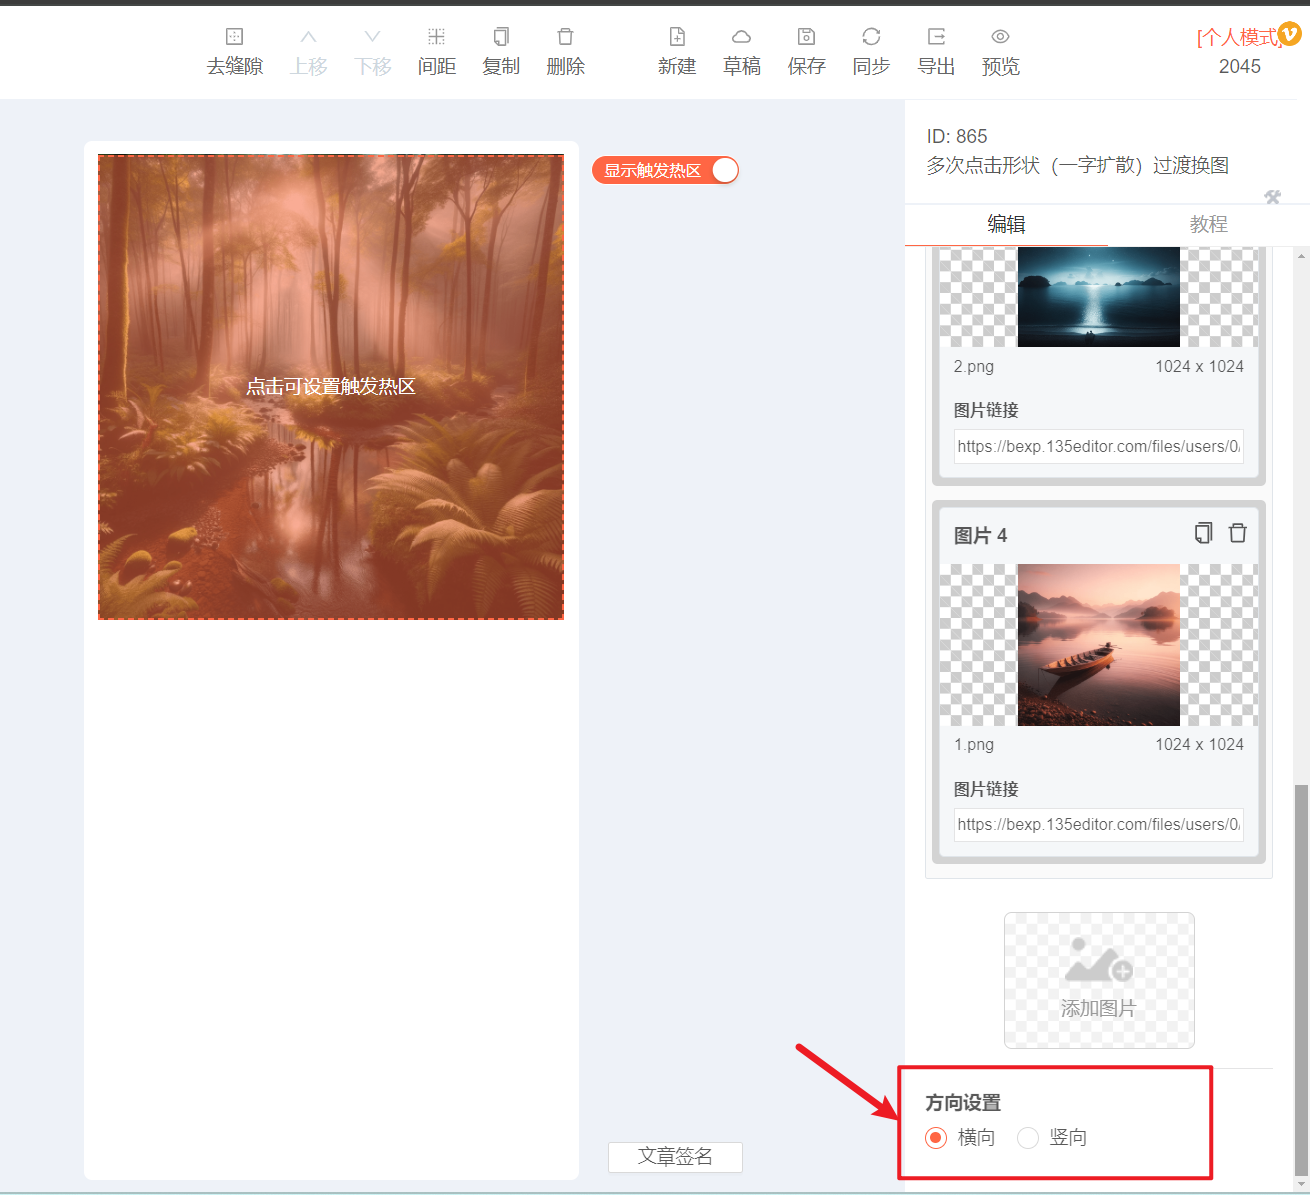Select the 竖向 direction radio button
Viewport: 1310px width, 1195px height.
point(1028,1138)
